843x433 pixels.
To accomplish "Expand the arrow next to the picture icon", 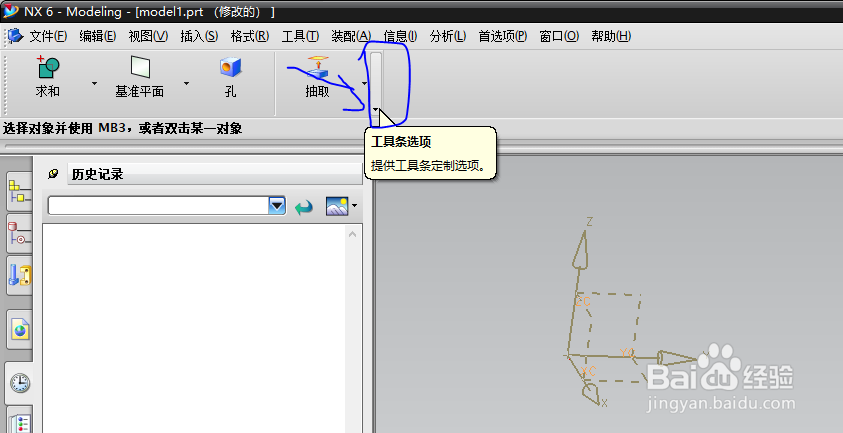I will tap(354, 205).
